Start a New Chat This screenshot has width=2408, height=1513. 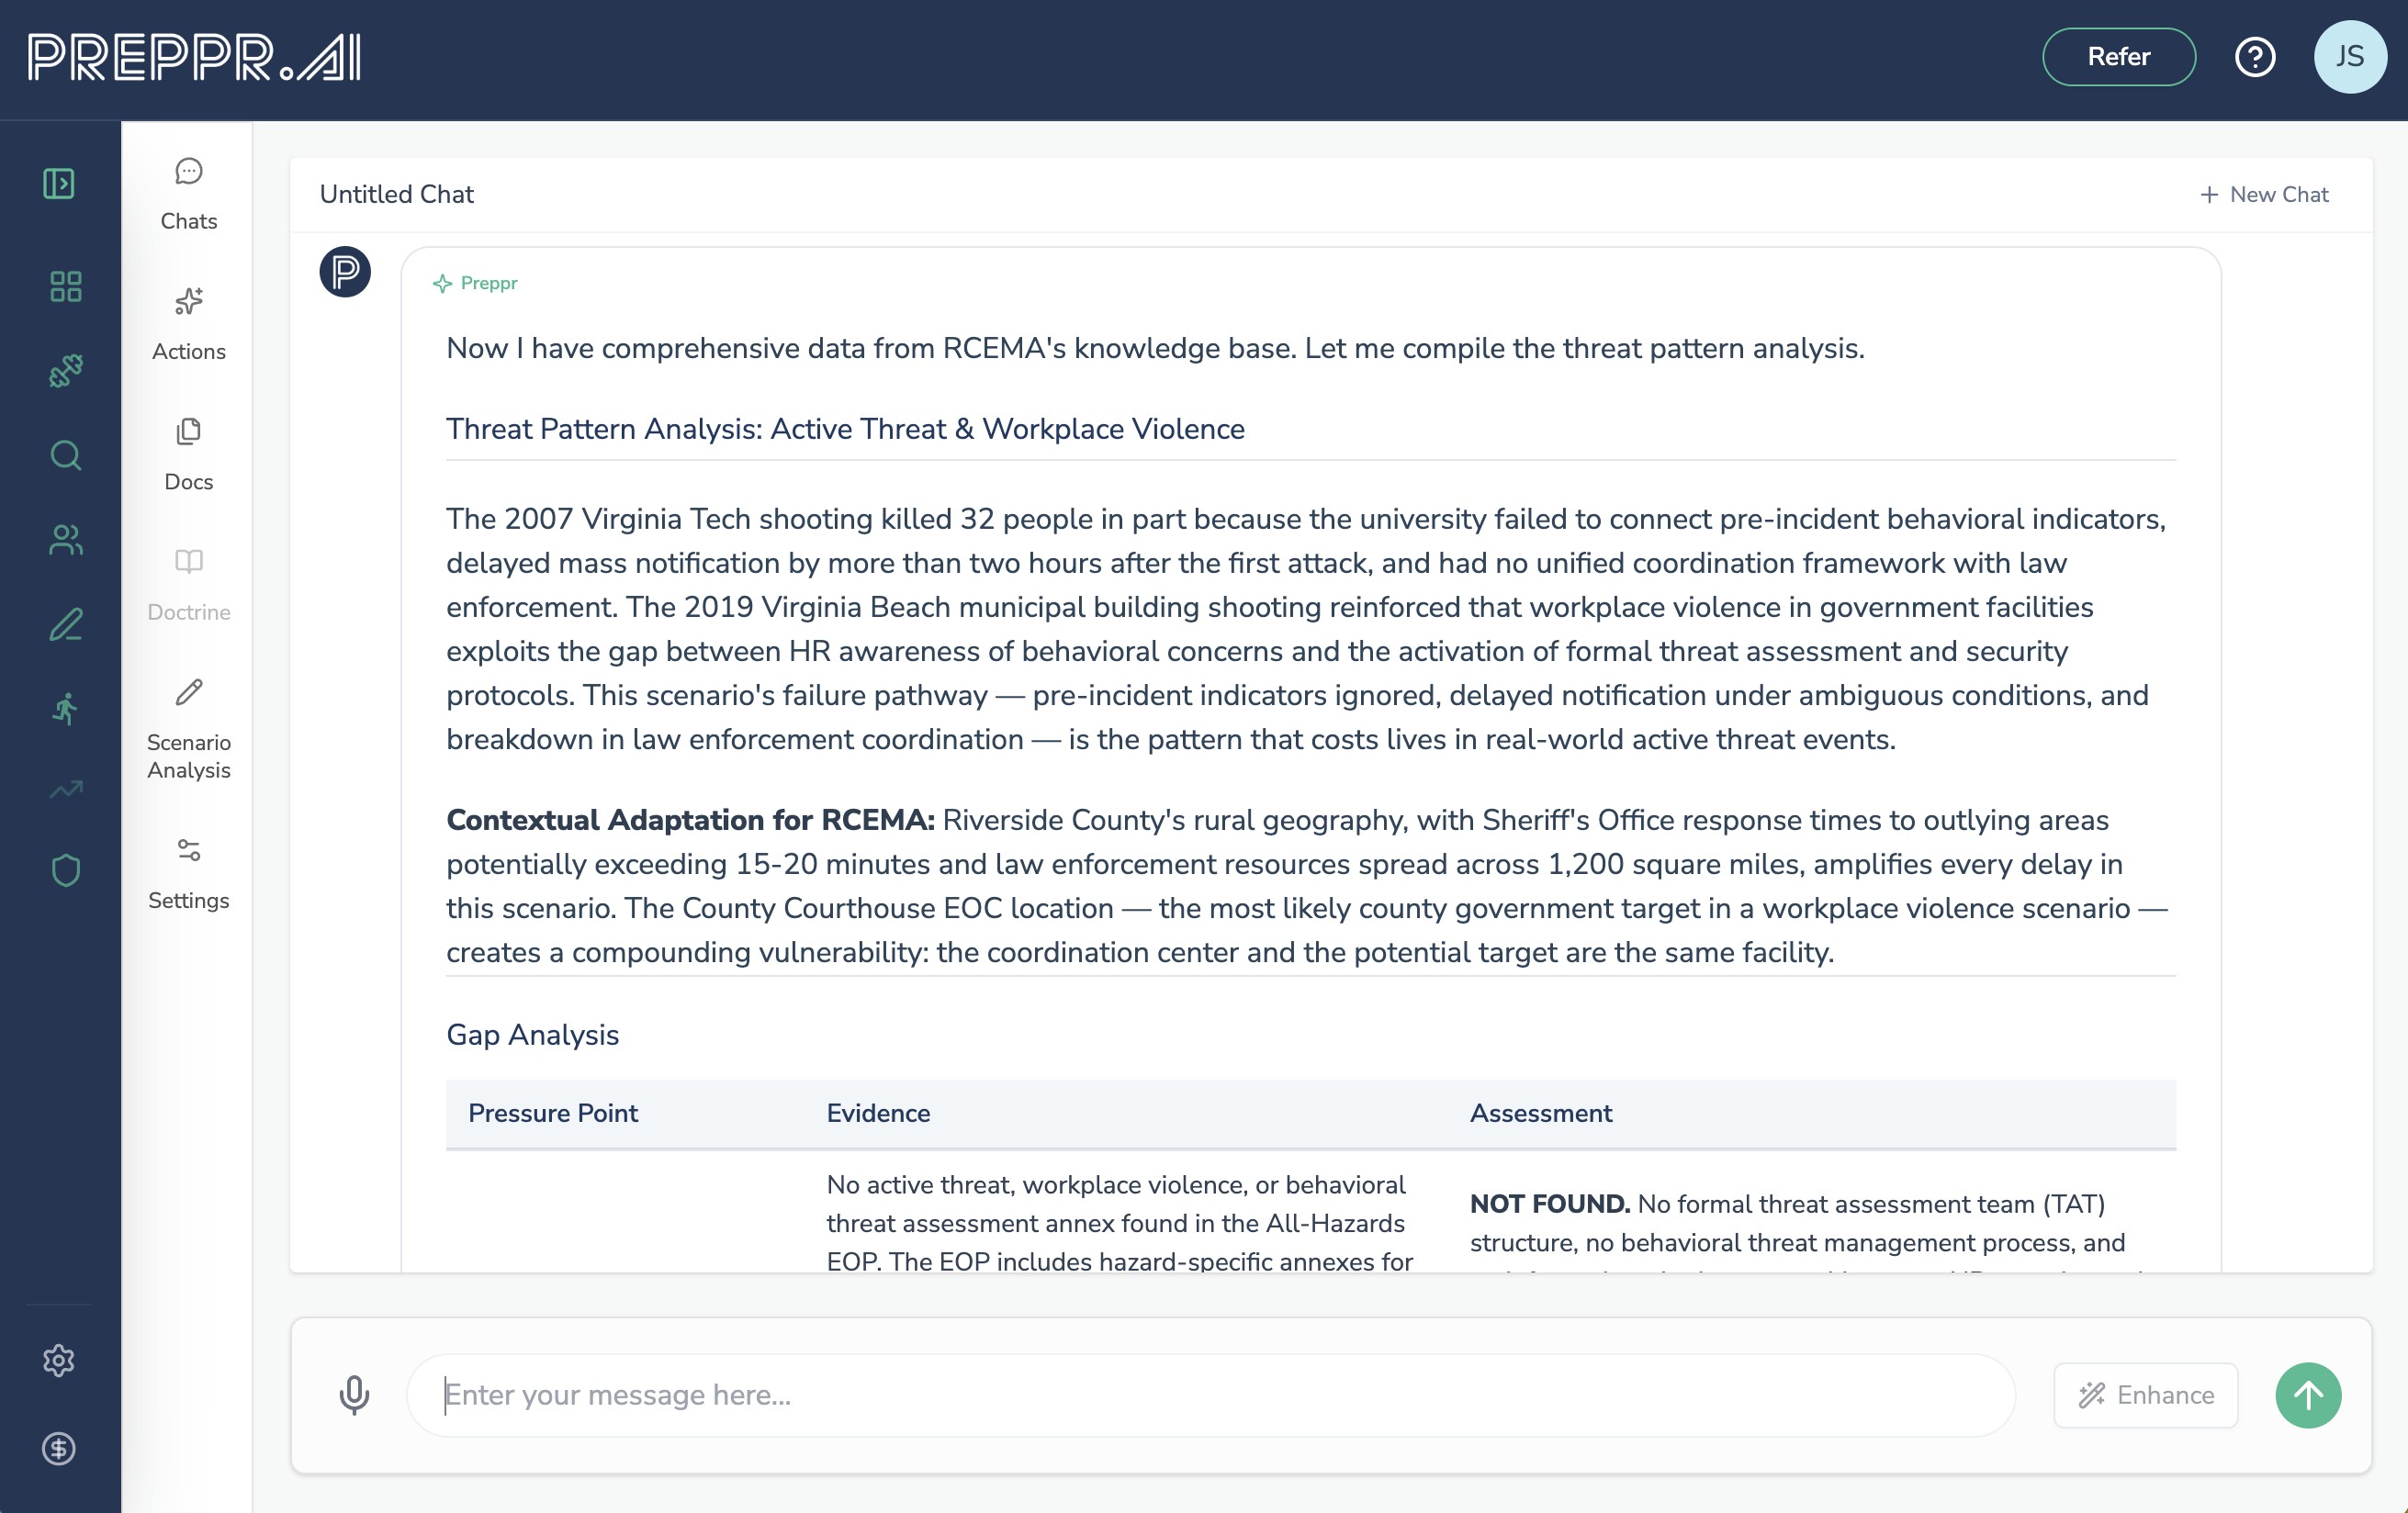[2264, 195]
